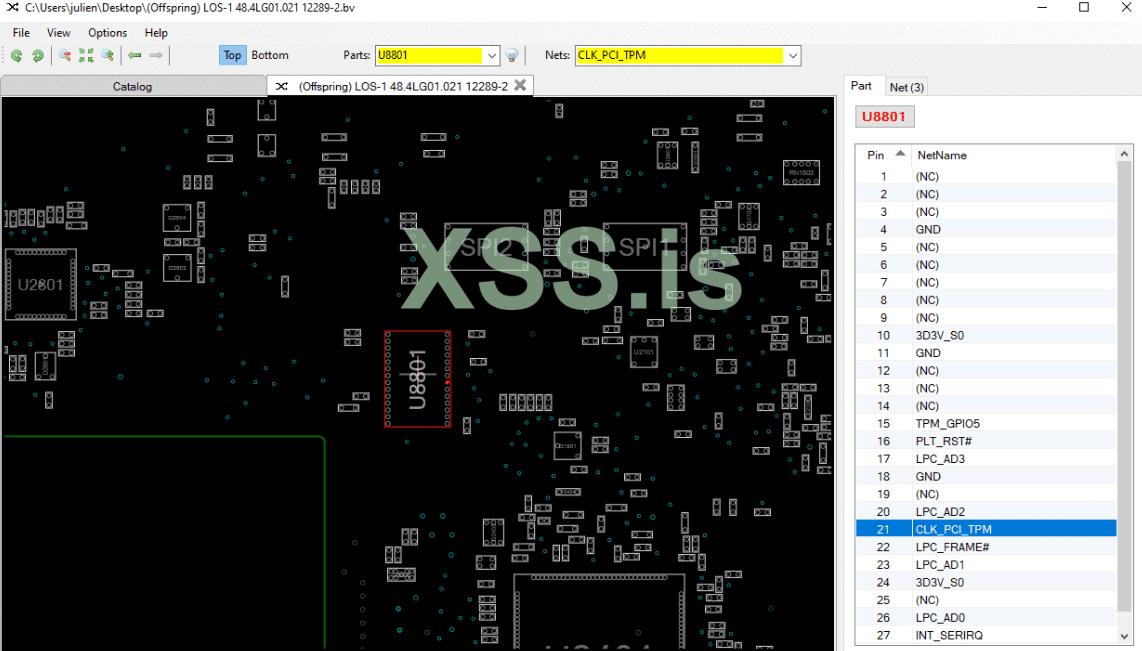Go back with green left arrow
1142x651 pixels.
pos(135,55)
